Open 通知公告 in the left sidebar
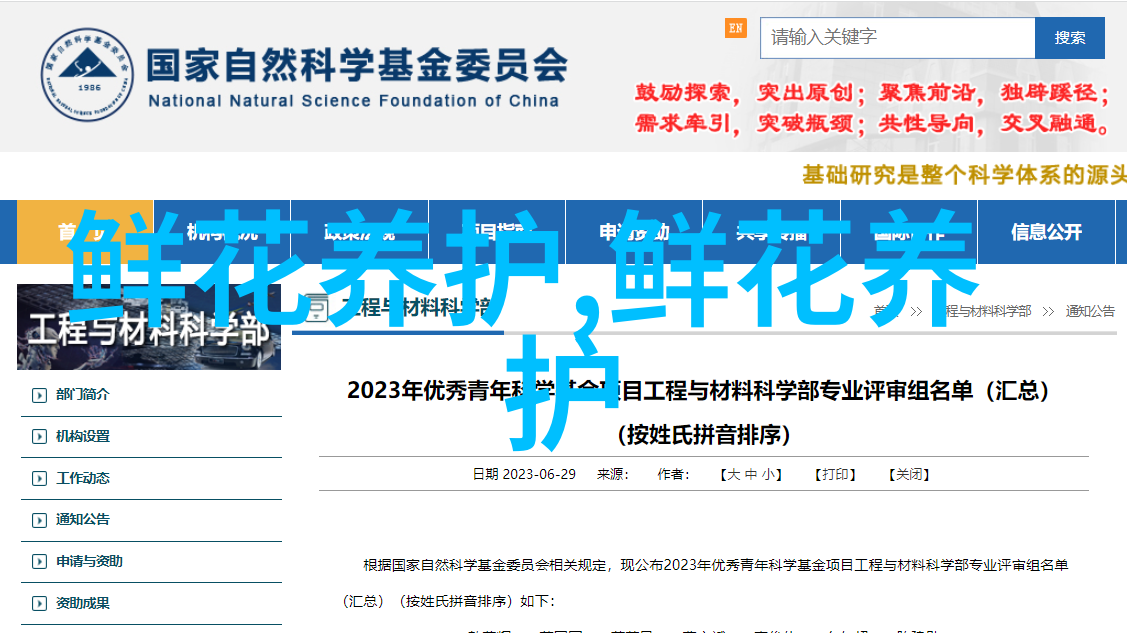Viewport: 1127px width, 633px height. pyautogui.click(x=83, y=519)
